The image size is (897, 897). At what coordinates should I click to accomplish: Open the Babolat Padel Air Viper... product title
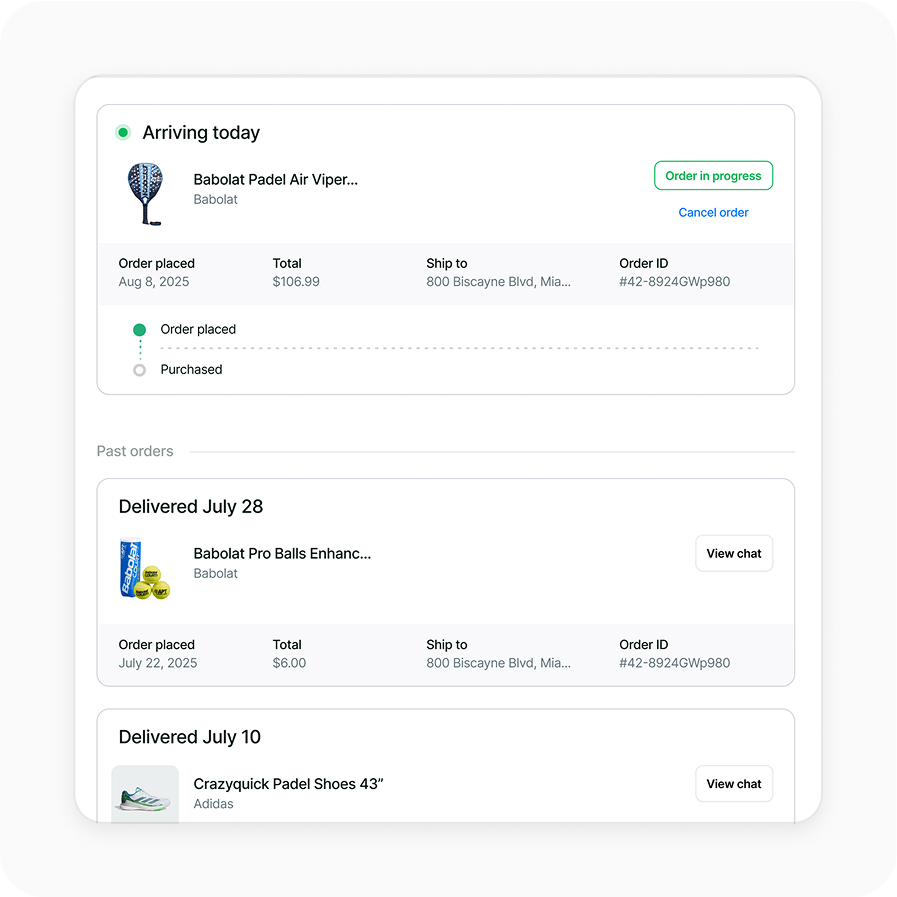275,180
